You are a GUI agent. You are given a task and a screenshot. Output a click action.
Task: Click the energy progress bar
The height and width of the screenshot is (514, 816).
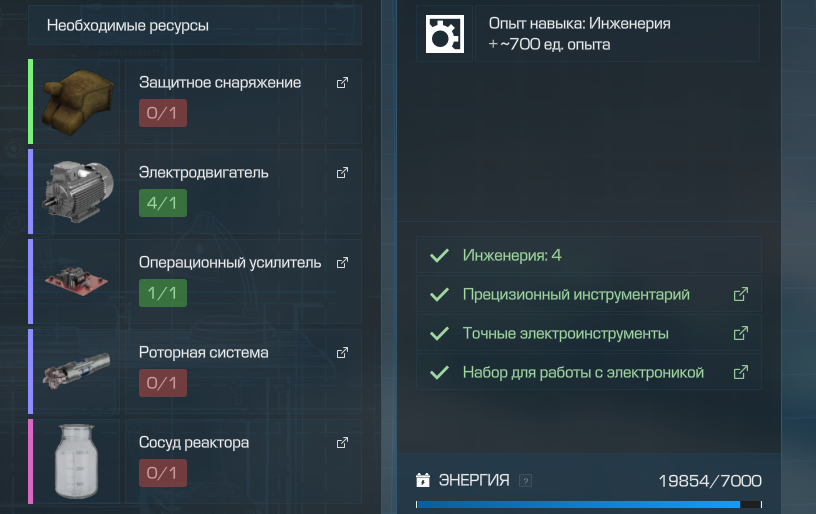[589, 505]
